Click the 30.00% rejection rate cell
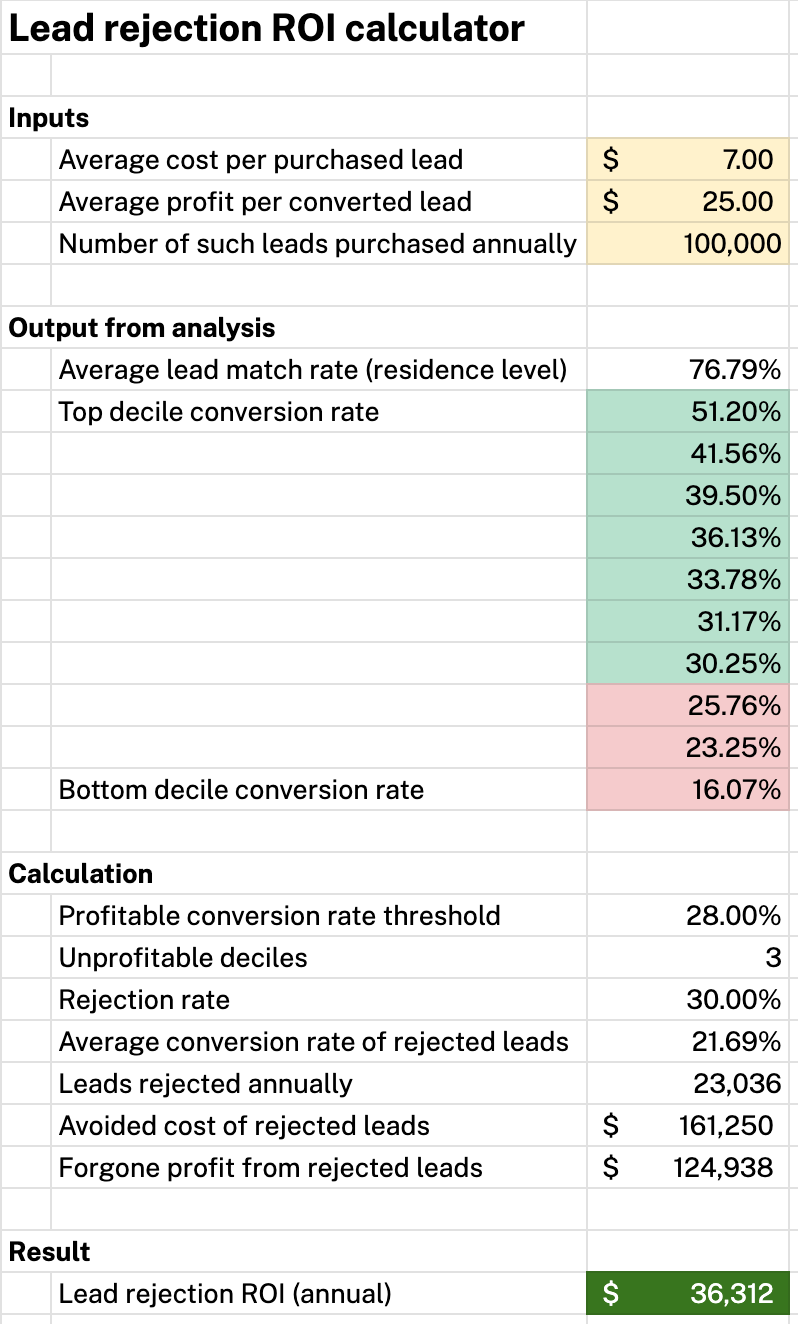The width and height of the screenshot is (798, 1324). click(x=688, y=1000)
